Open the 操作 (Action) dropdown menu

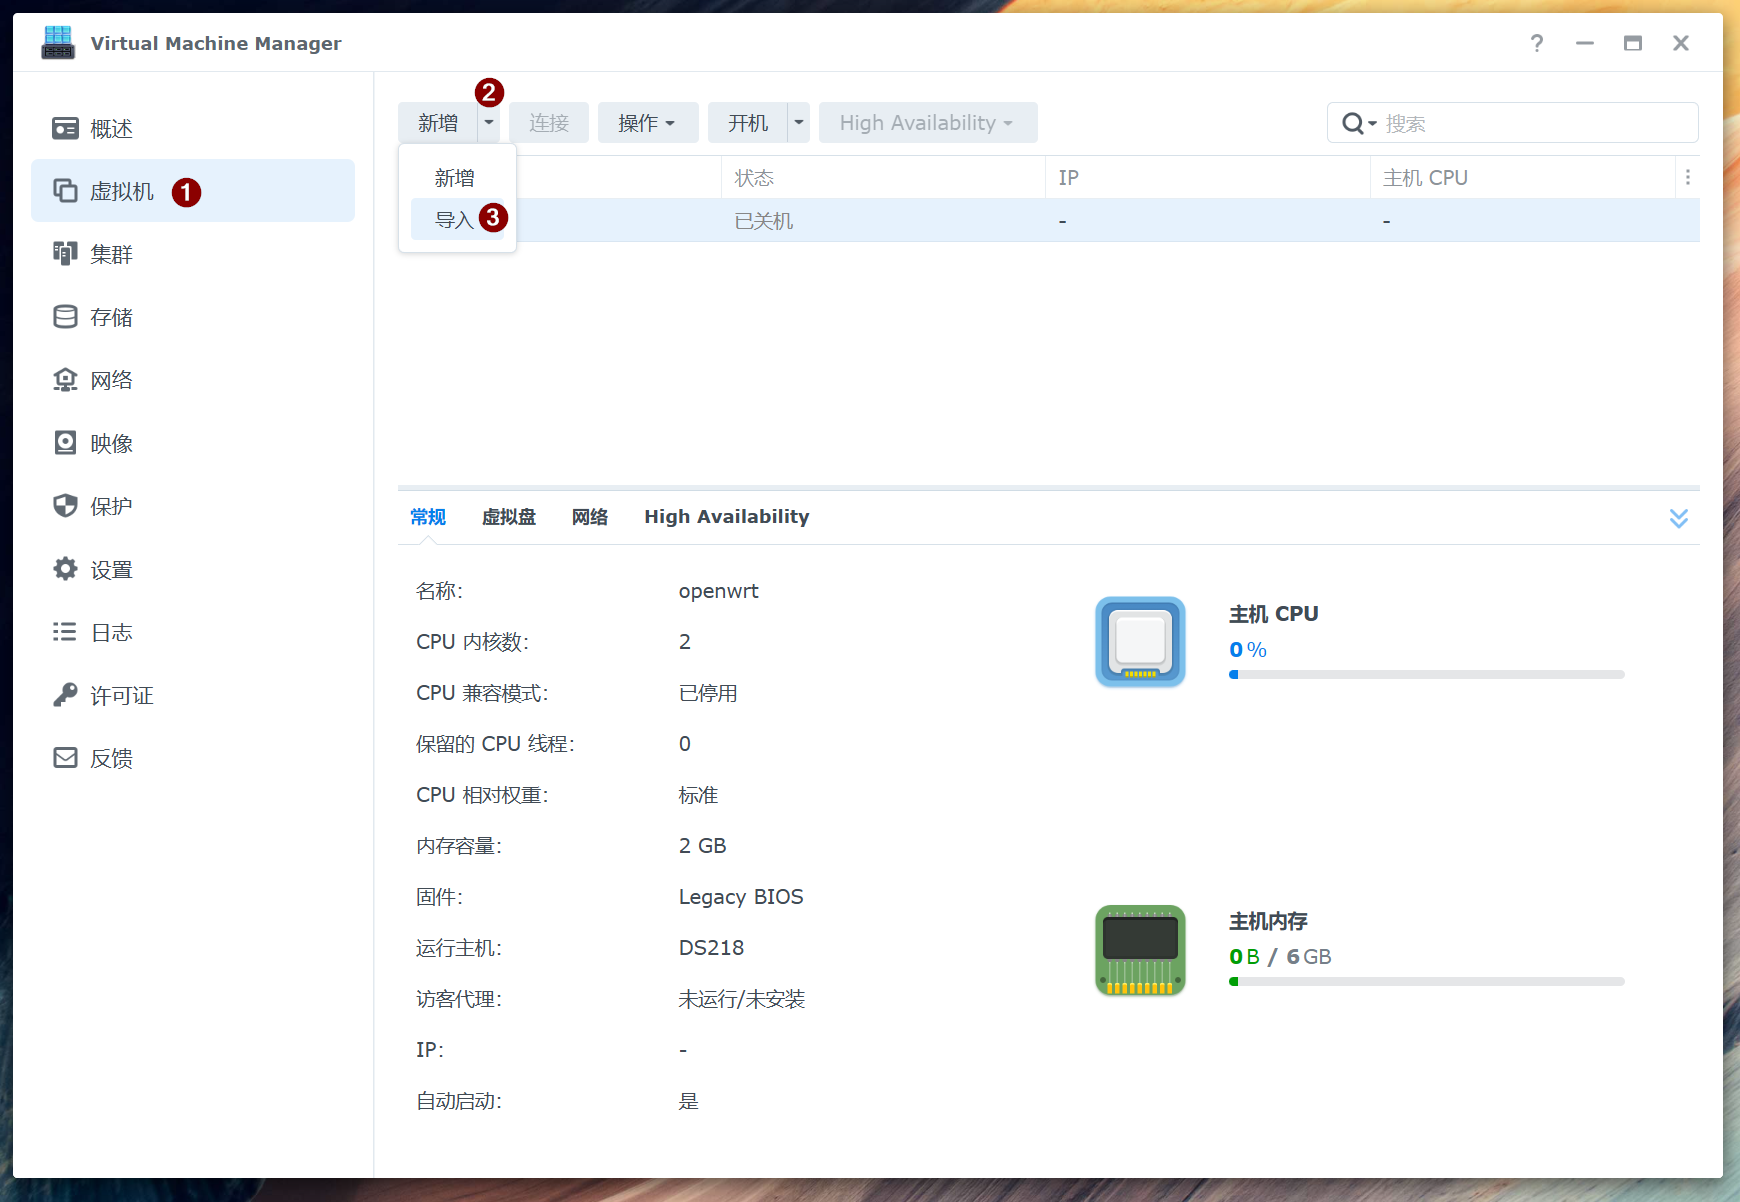pos(647,122)
